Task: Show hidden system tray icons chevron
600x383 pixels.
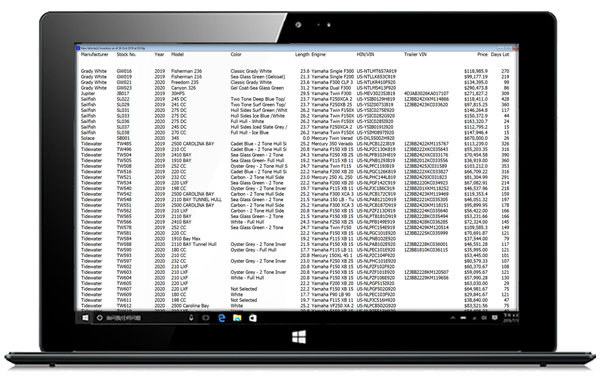Action: (x=453, y=318)
